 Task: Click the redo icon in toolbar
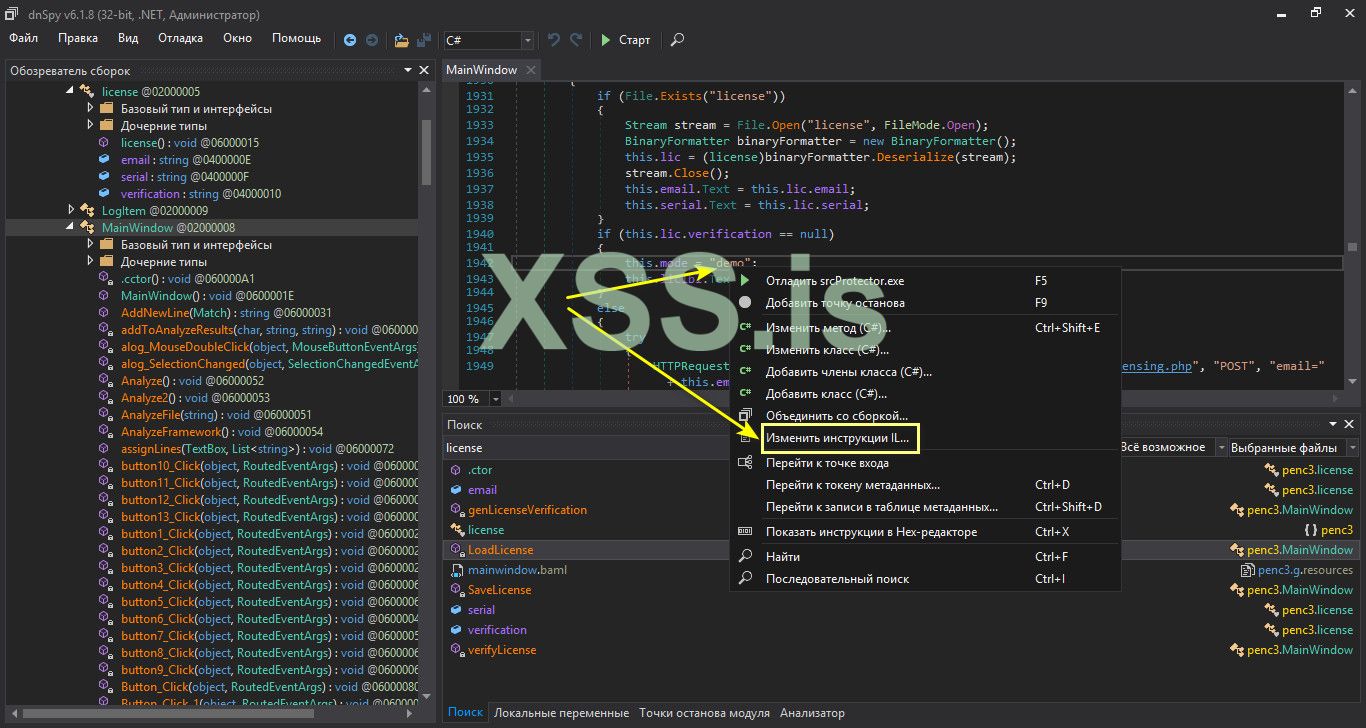click(x=576, y=40)
